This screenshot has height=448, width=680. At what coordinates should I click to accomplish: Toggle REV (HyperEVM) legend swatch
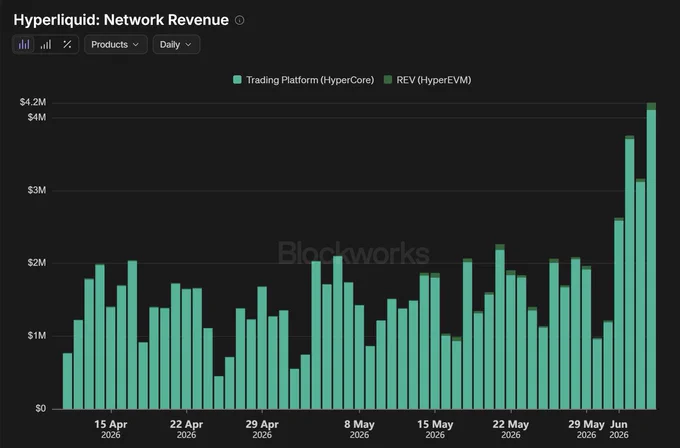(x=388, y=79)
